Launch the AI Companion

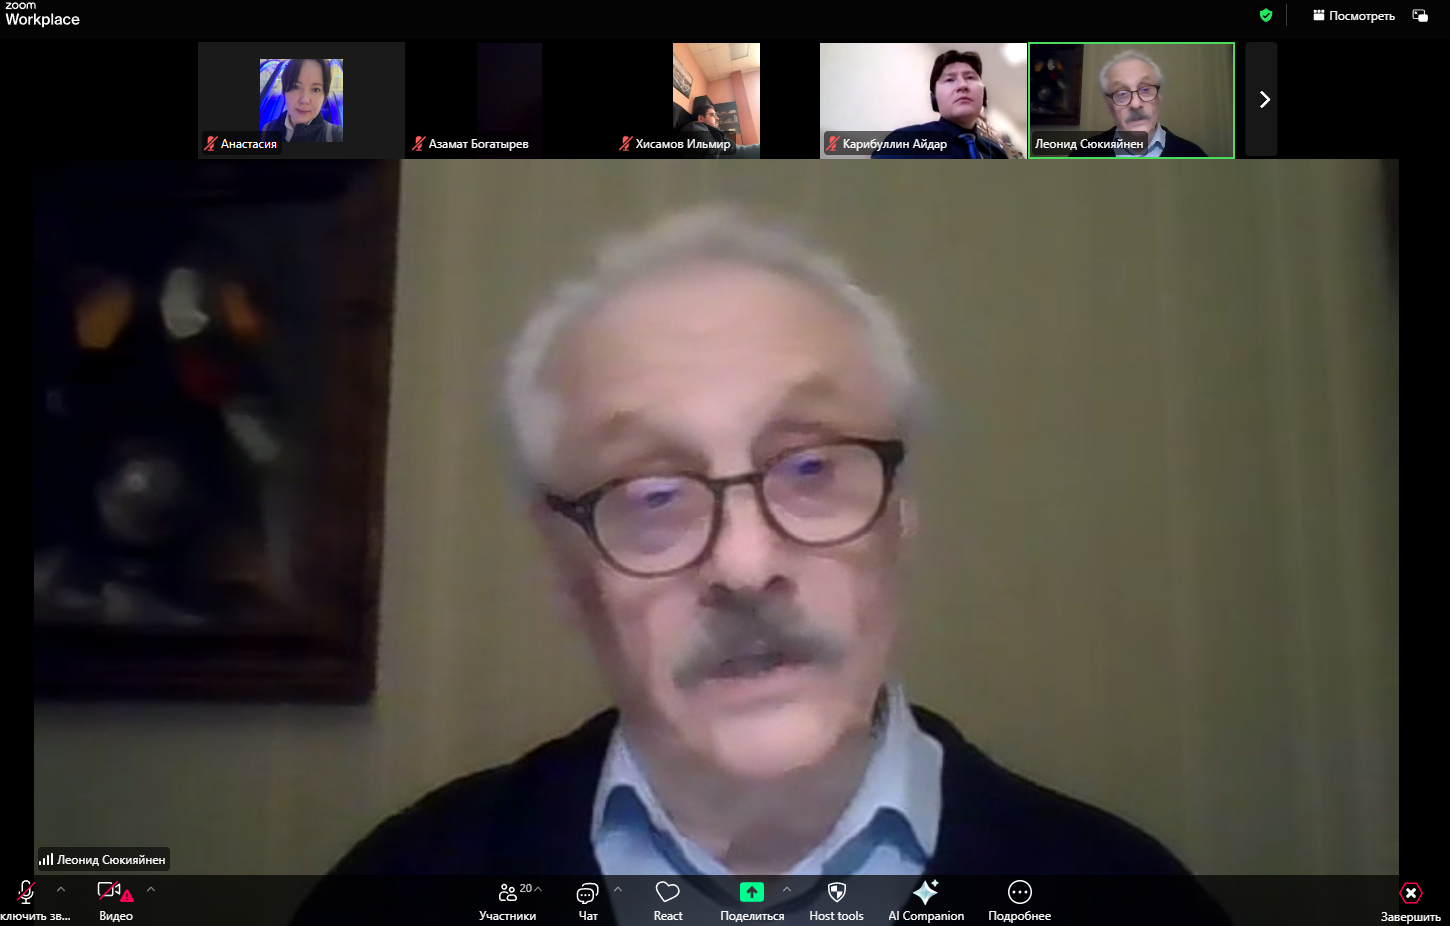926,900
